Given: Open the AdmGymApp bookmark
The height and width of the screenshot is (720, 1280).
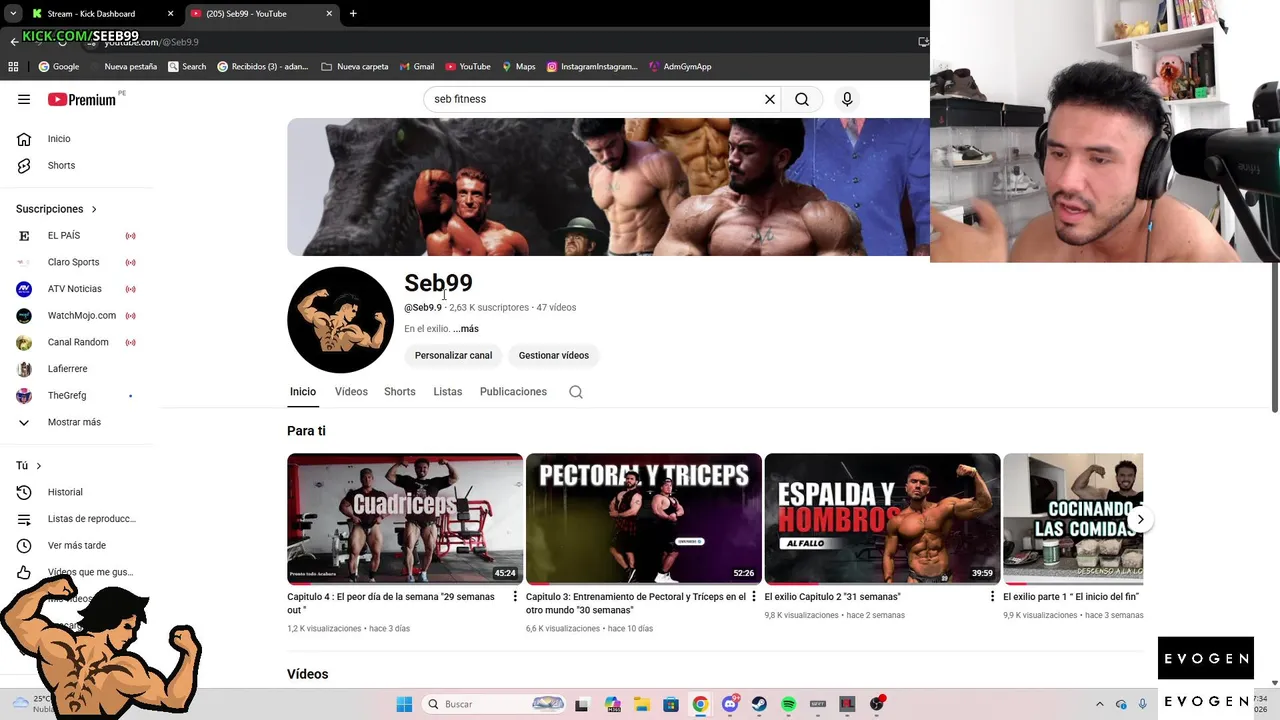Looking at the screenshot, I should (680, 67).
